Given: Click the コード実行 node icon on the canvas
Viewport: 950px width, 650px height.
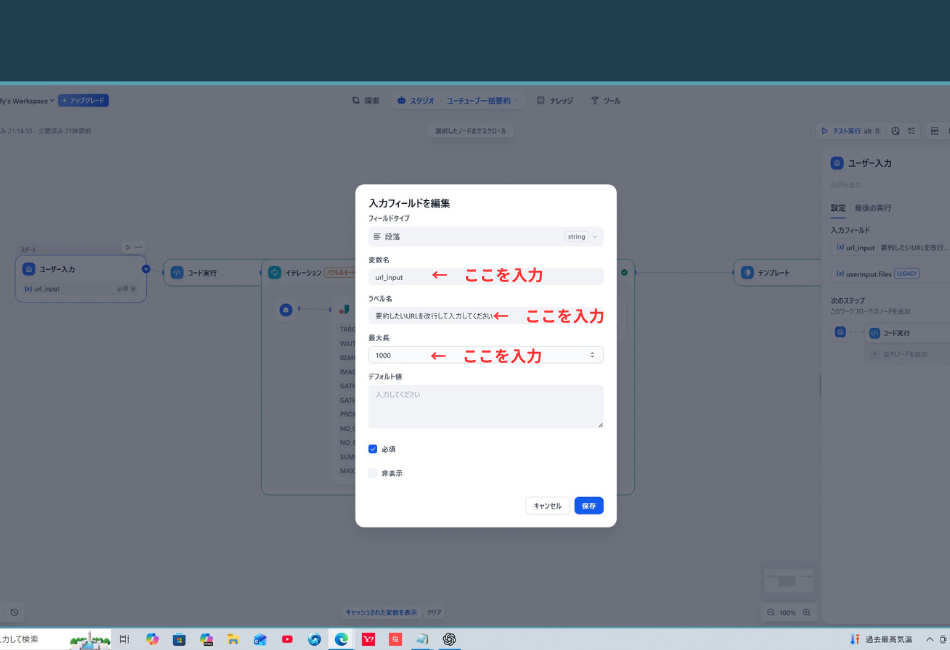Looking at the screenshot, I should (176, 272).
